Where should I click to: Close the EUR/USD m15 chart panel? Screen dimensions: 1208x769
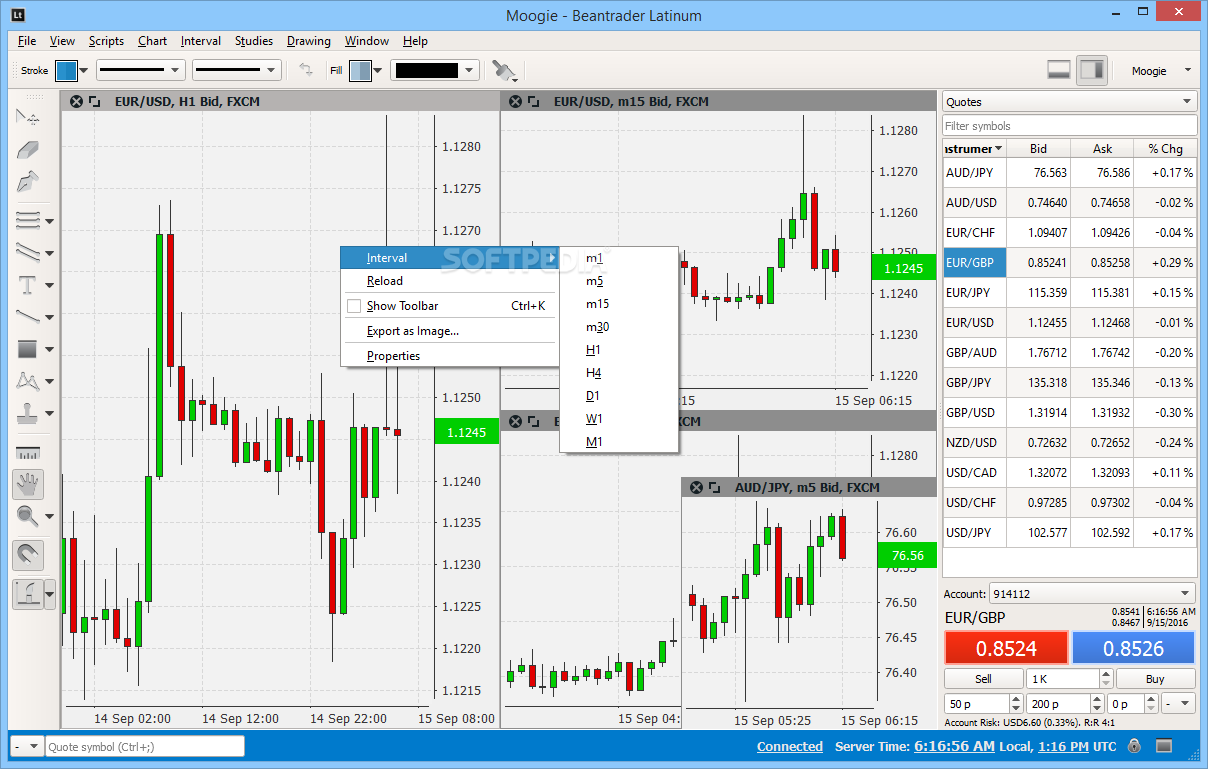pyautogui.click(x=516, y=101)
